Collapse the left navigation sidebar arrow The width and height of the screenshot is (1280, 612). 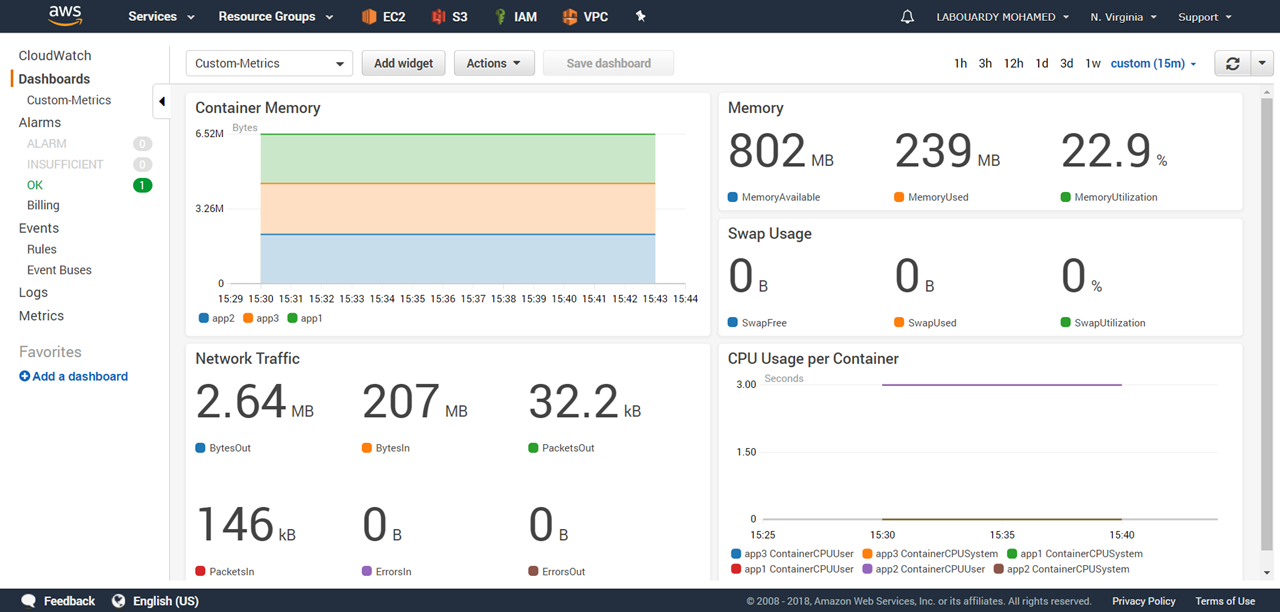click(162, 101)
